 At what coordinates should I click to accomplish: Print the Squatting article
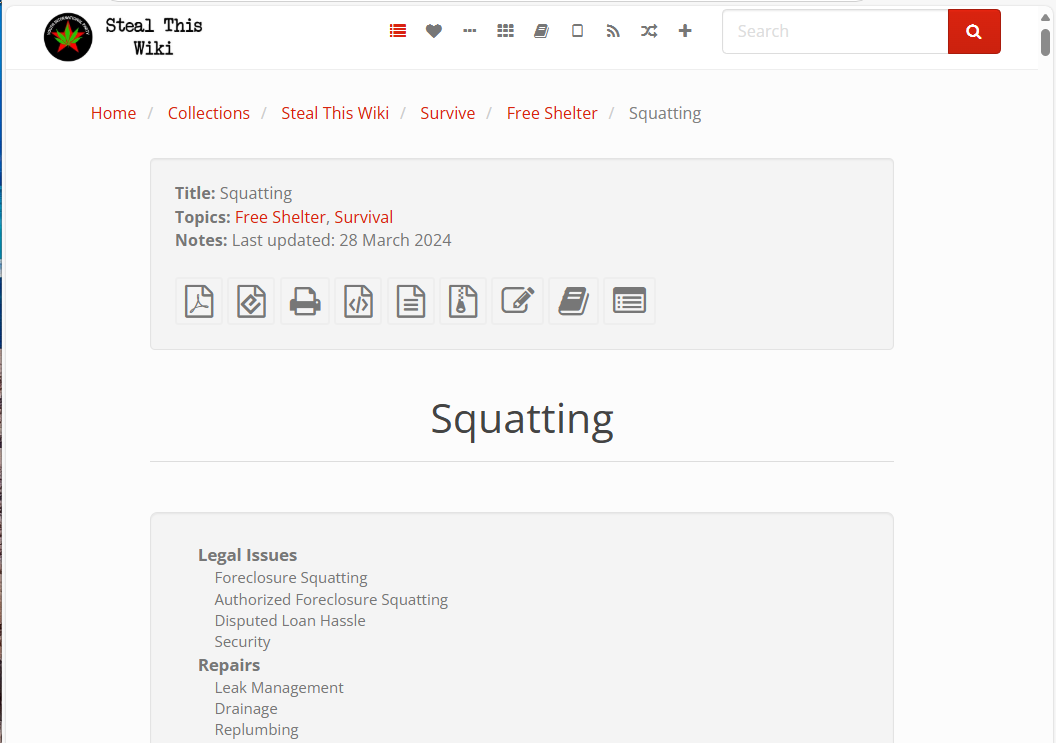point(305,301)
